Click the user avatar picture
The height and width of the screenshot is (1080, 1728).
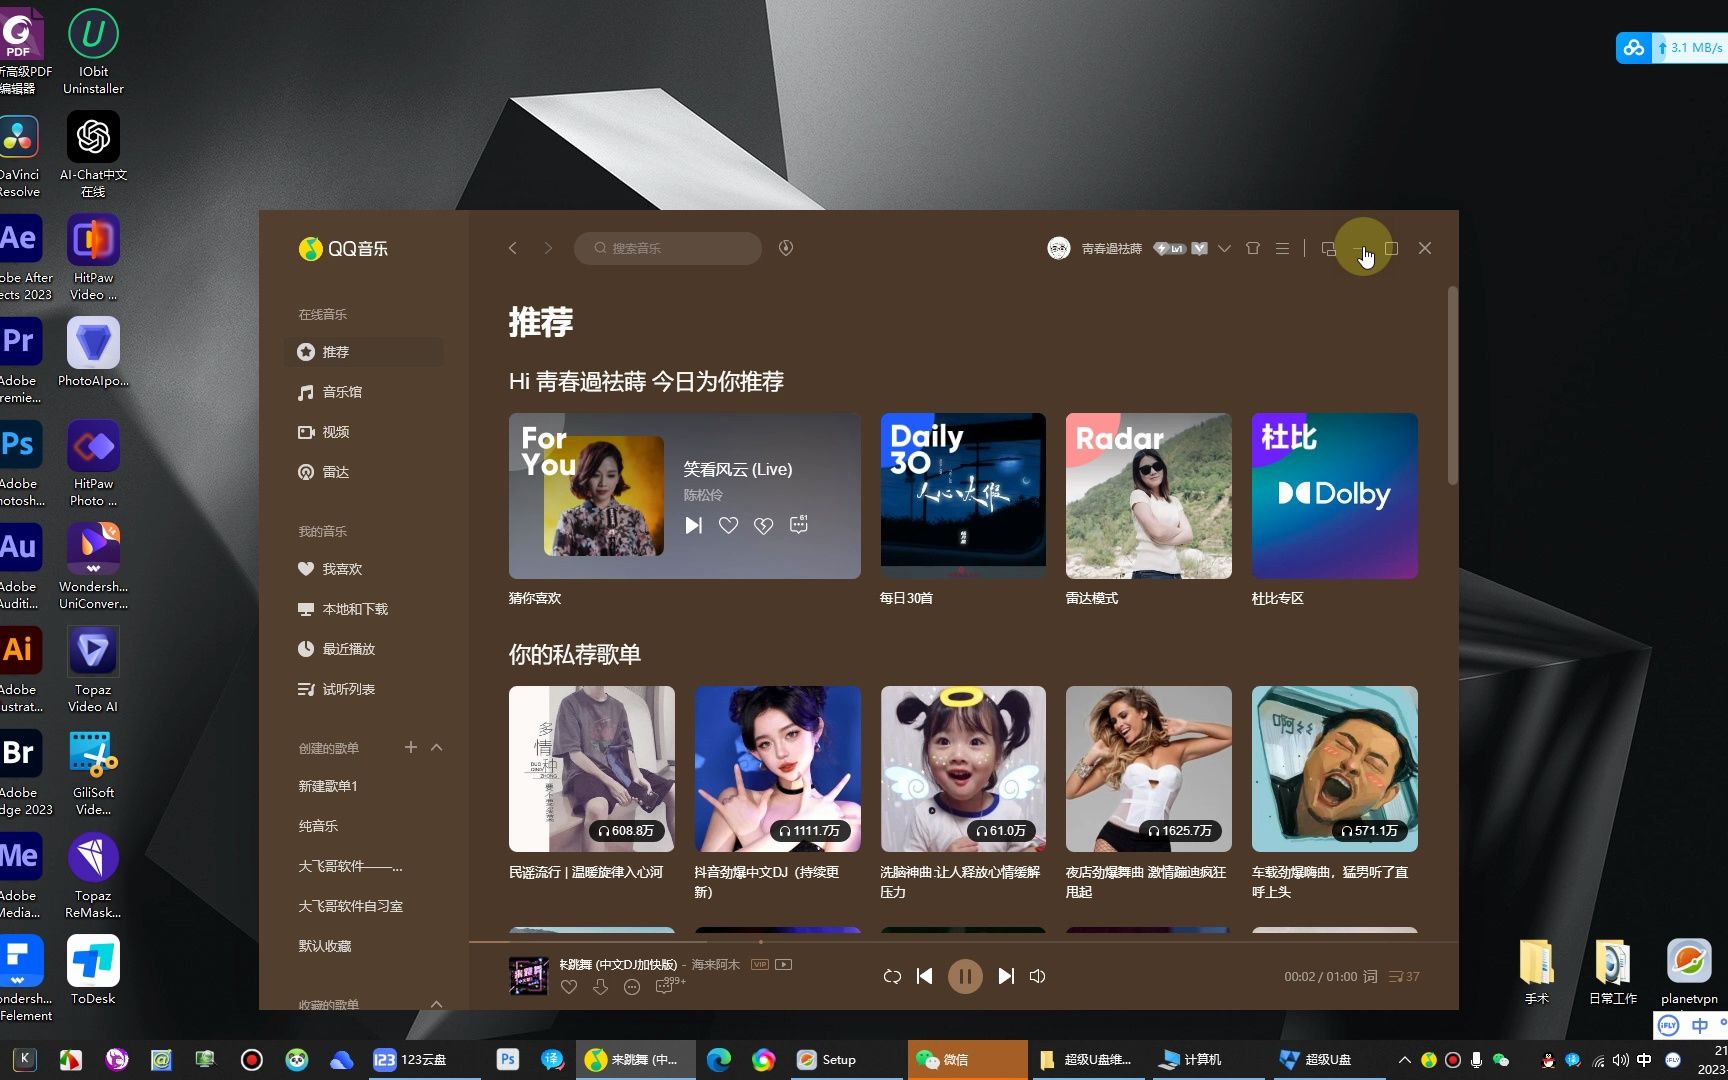click(1059, 248)
